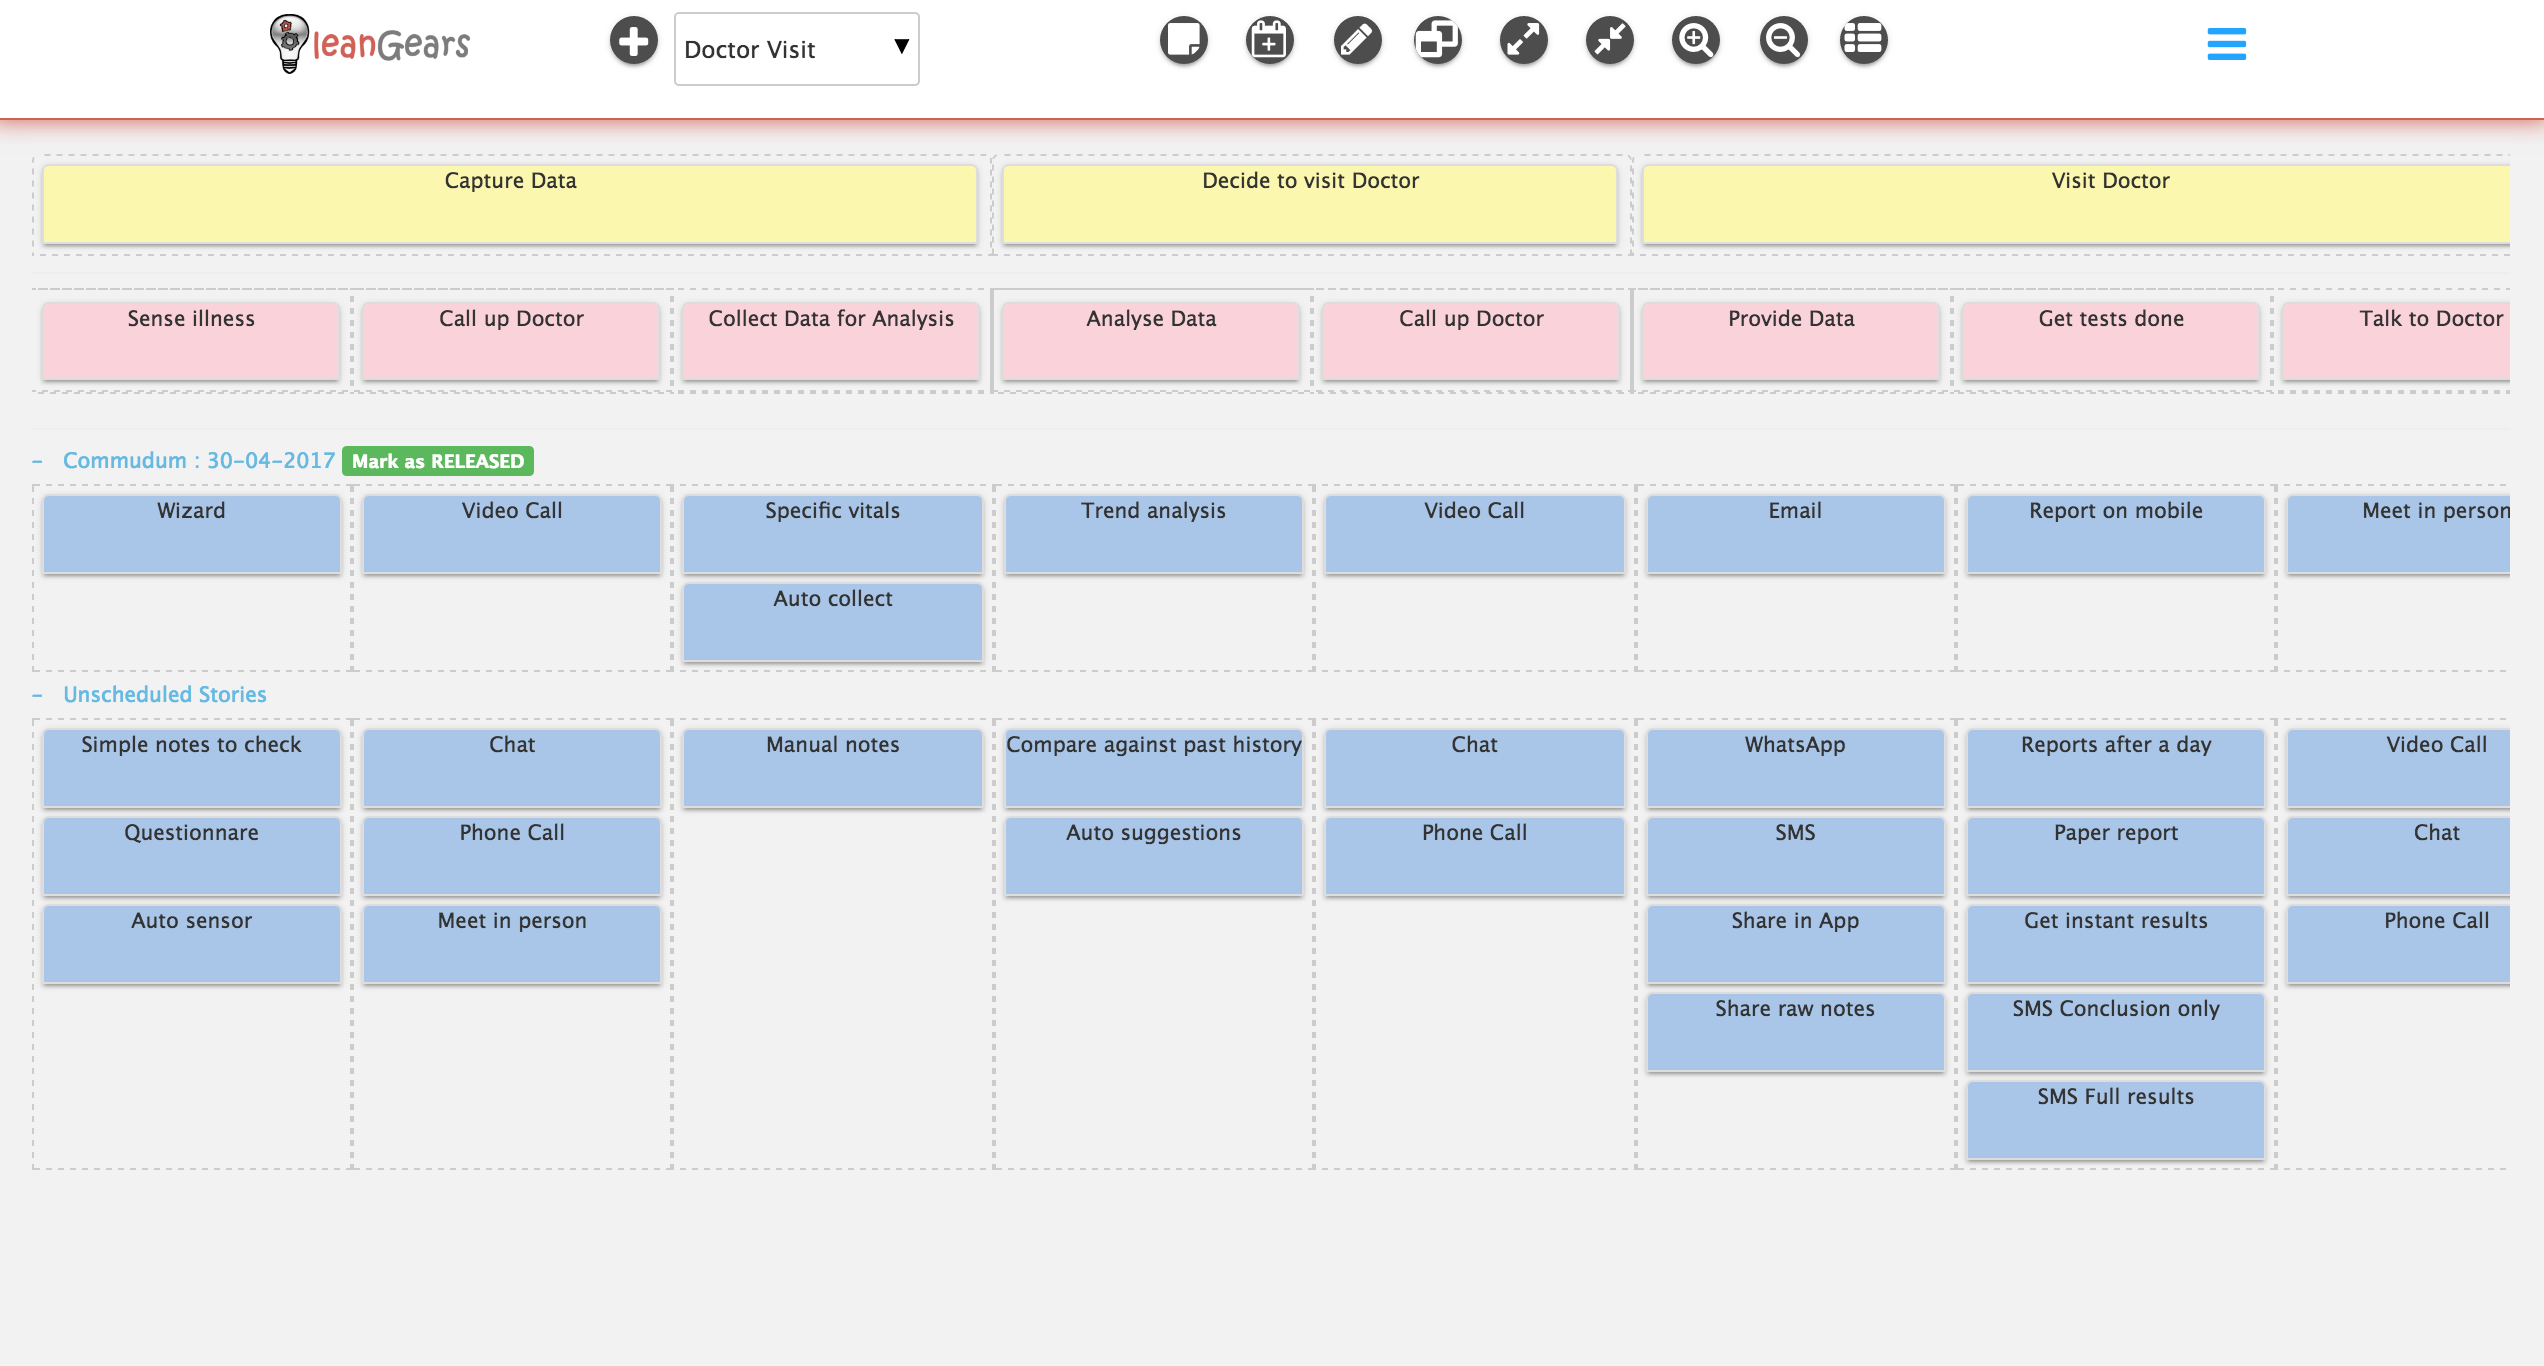Click the Email story card

(1796, 534)
